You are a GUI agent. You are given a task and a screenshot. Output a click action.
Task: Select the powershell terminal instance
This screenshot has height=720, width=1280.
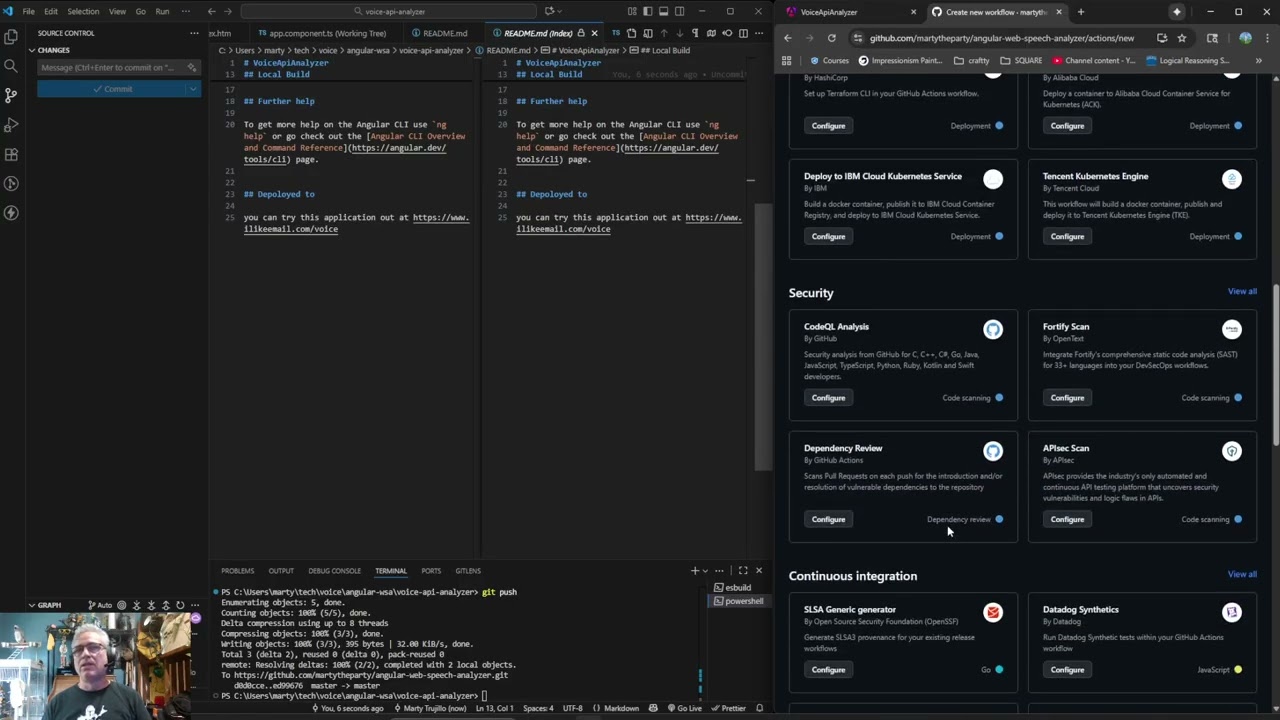(738, 601)
